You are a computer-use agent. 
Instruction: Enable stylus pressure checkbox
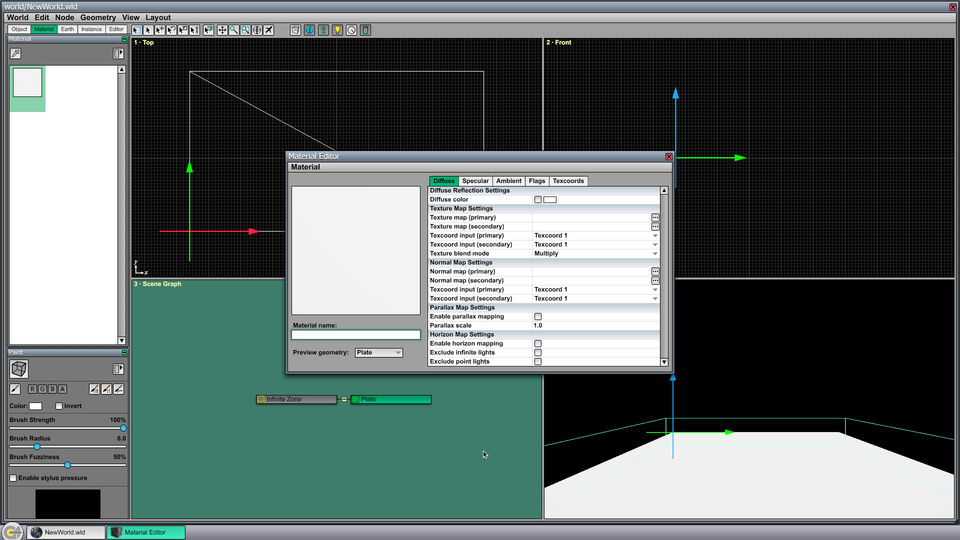pos(13,478)
